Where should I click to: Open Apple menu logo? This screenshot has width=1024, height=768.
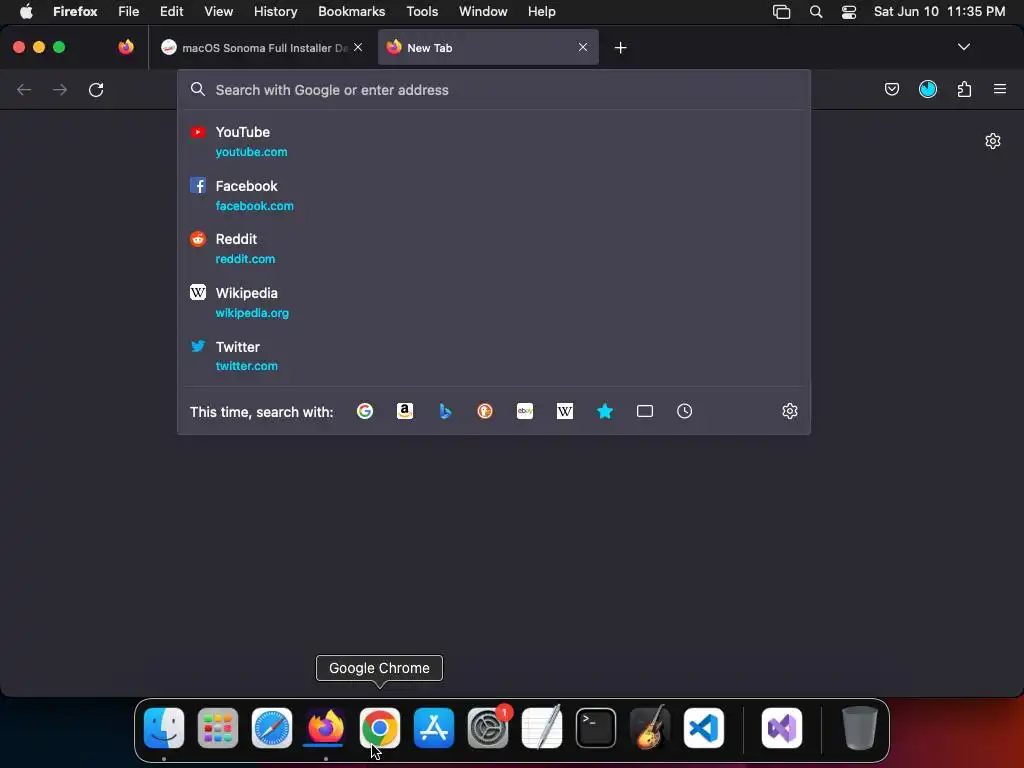pyautogui.click(x=26, y=11)
